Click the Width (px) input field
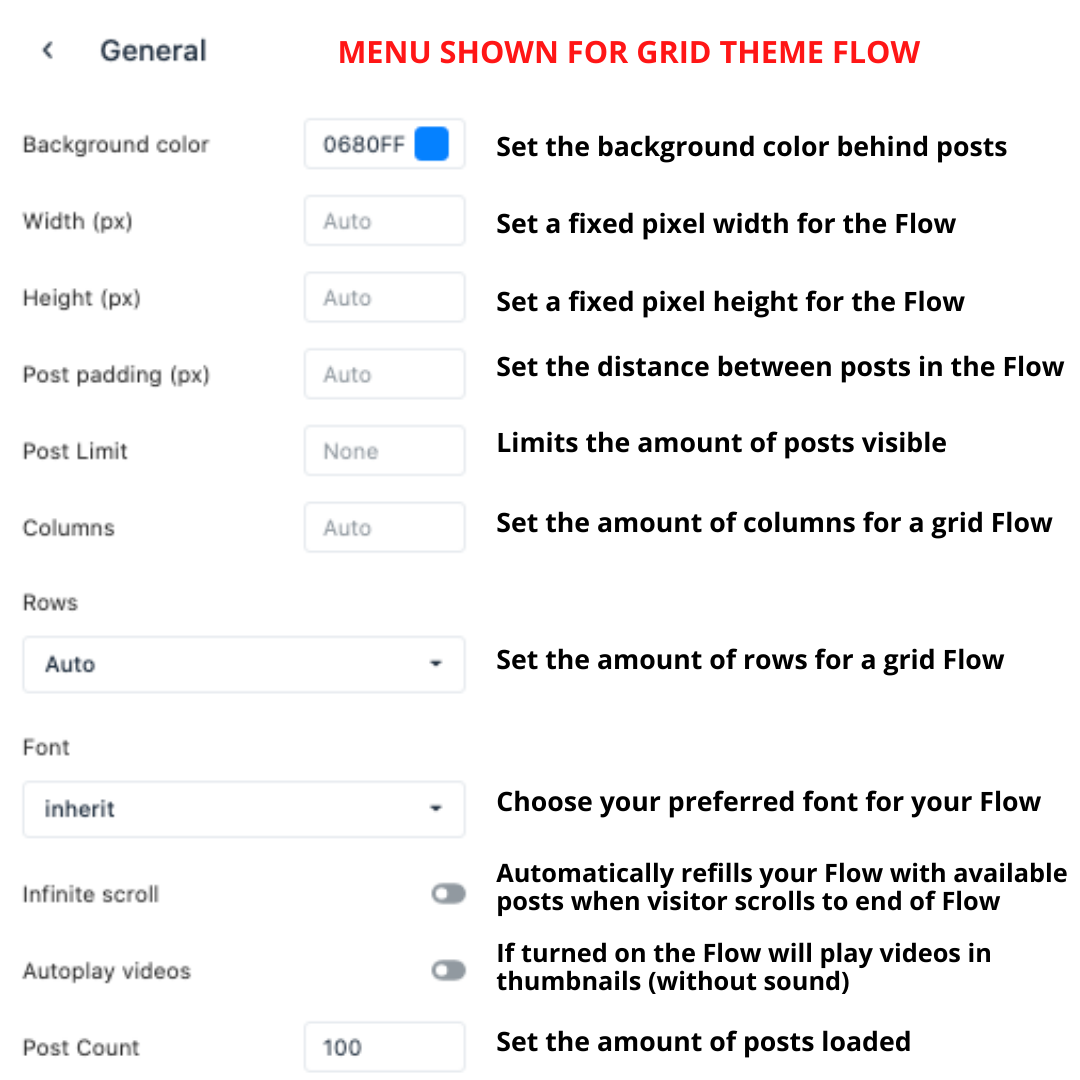This screenshot has height=1080, width=1080. point(384,221)
